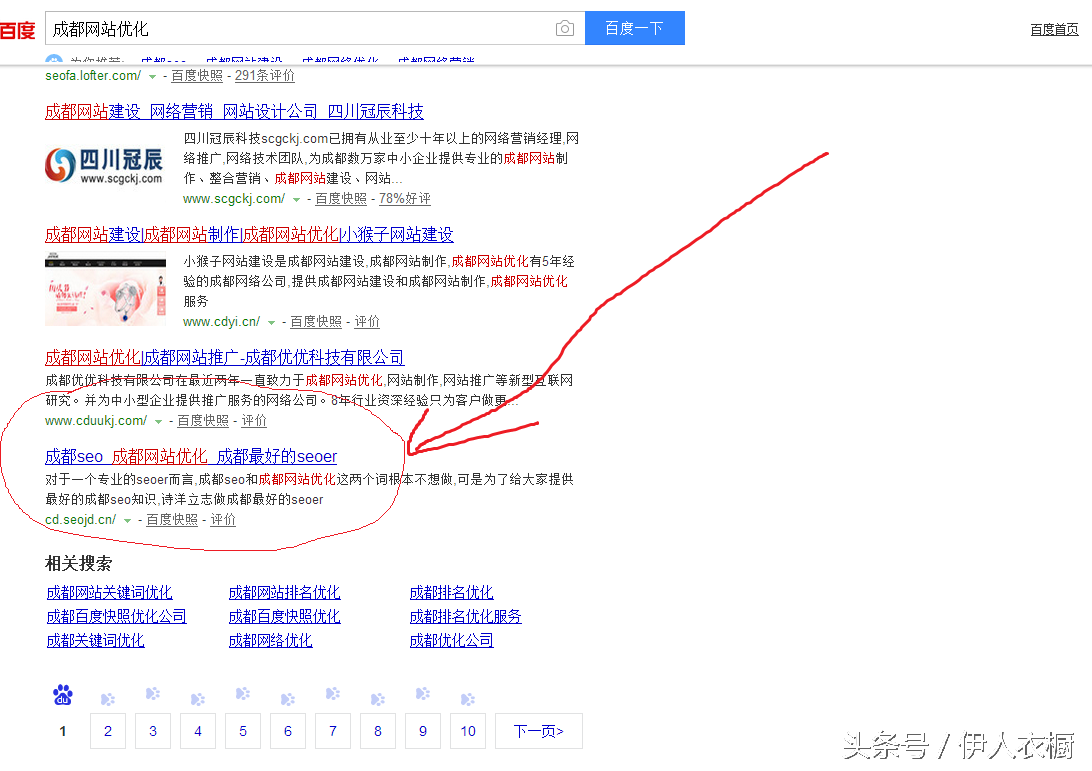Open 百度首页 at top right
Viewport: 1092px width, 771px height.
pos(1054,29)
